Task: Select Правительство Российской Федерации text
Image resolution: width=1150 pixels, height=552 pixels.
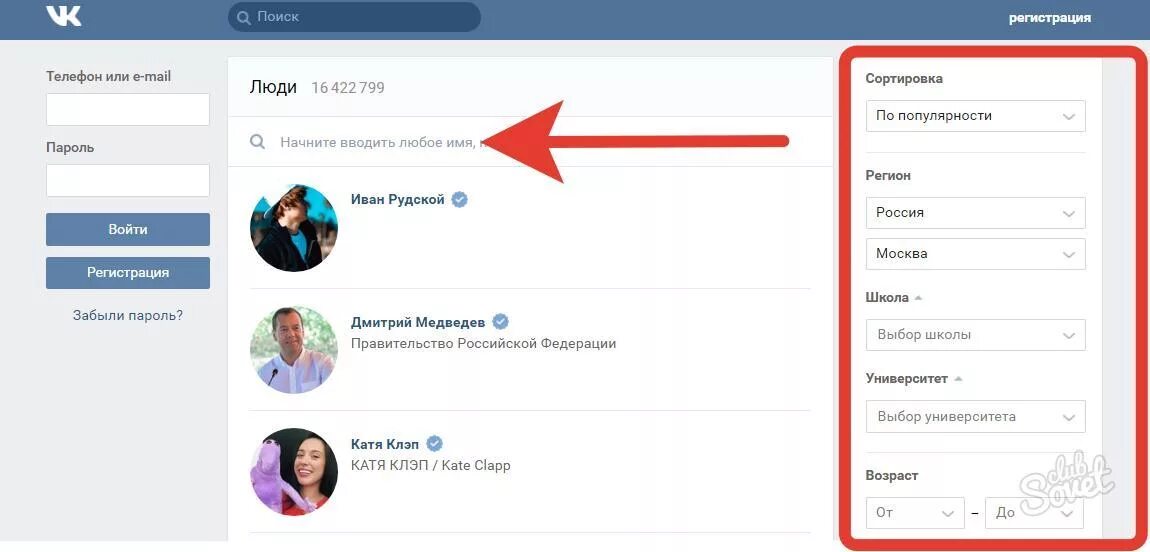Action: point(483,343)
